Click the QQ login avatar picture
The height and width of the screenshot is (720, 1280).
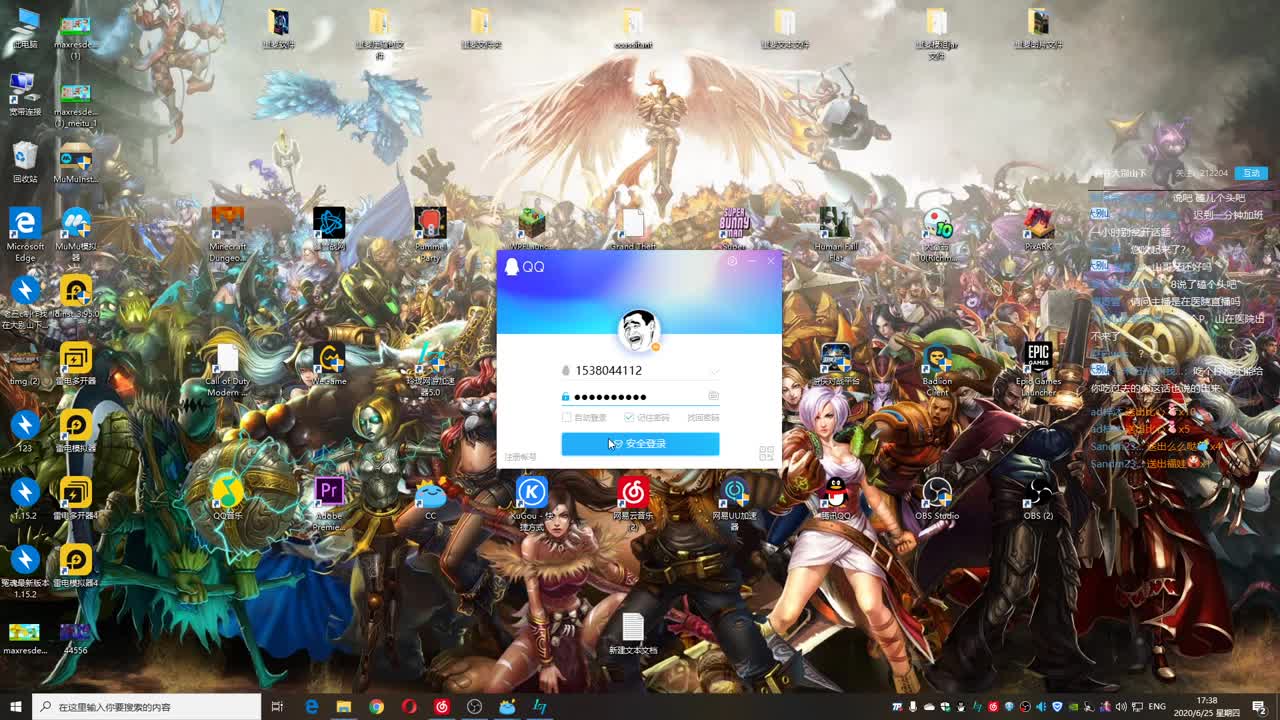639,330
